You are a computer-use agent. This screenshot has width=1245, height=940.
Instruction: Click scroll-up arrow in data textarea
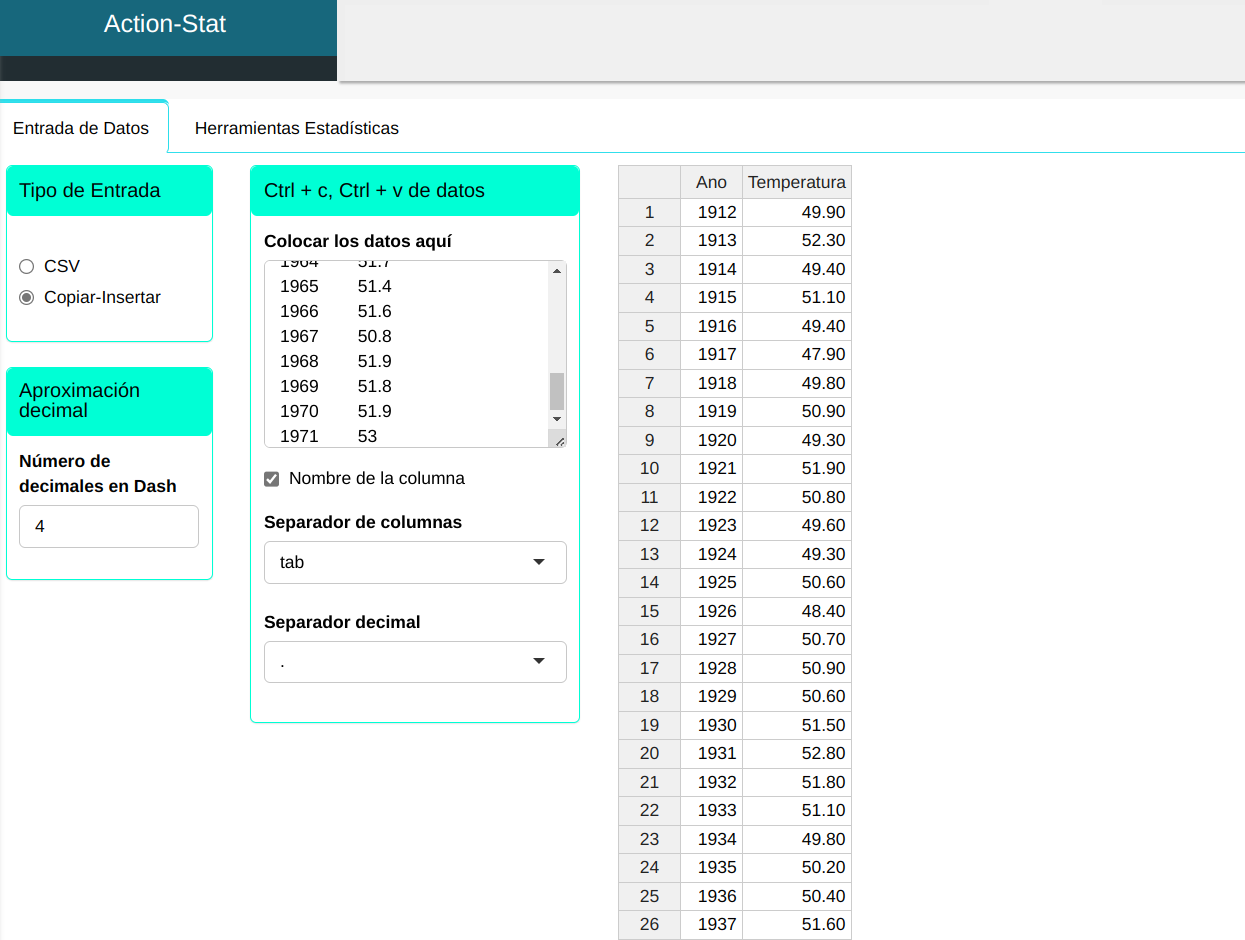(557, 270)
